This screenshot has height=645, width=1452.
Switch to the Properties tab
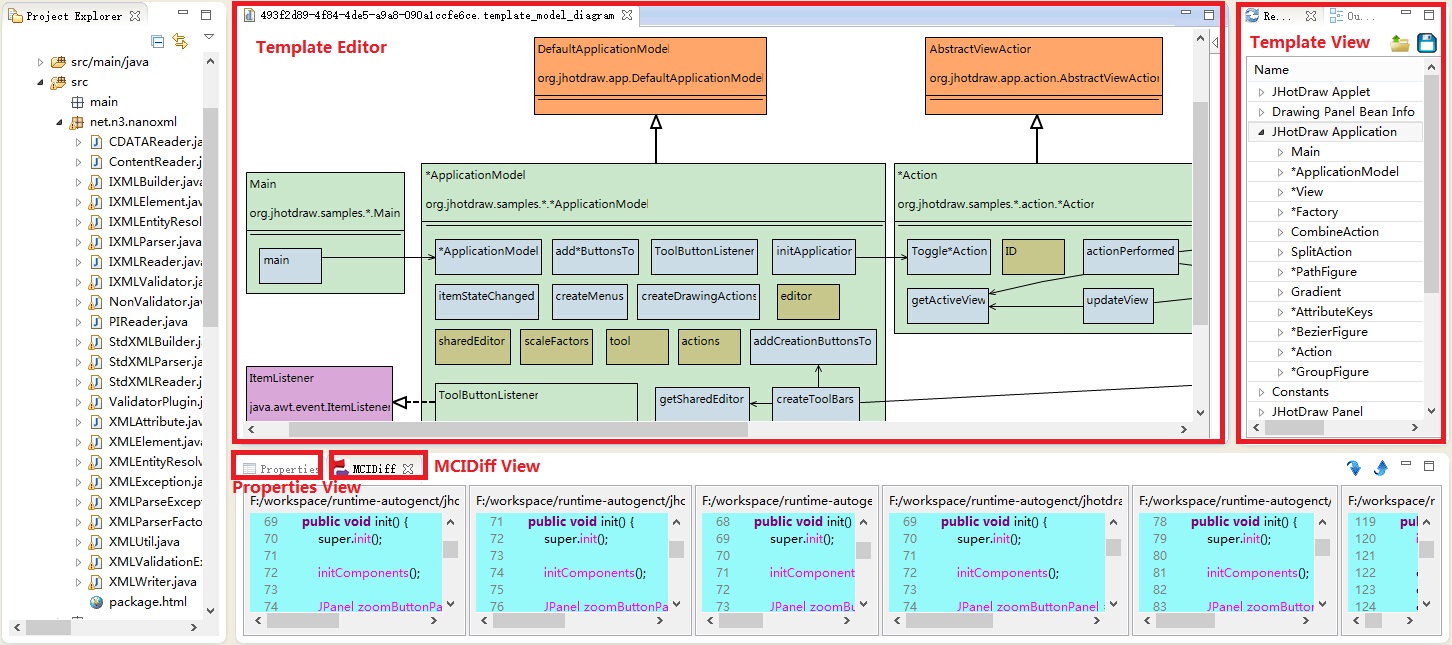[279, 468]
